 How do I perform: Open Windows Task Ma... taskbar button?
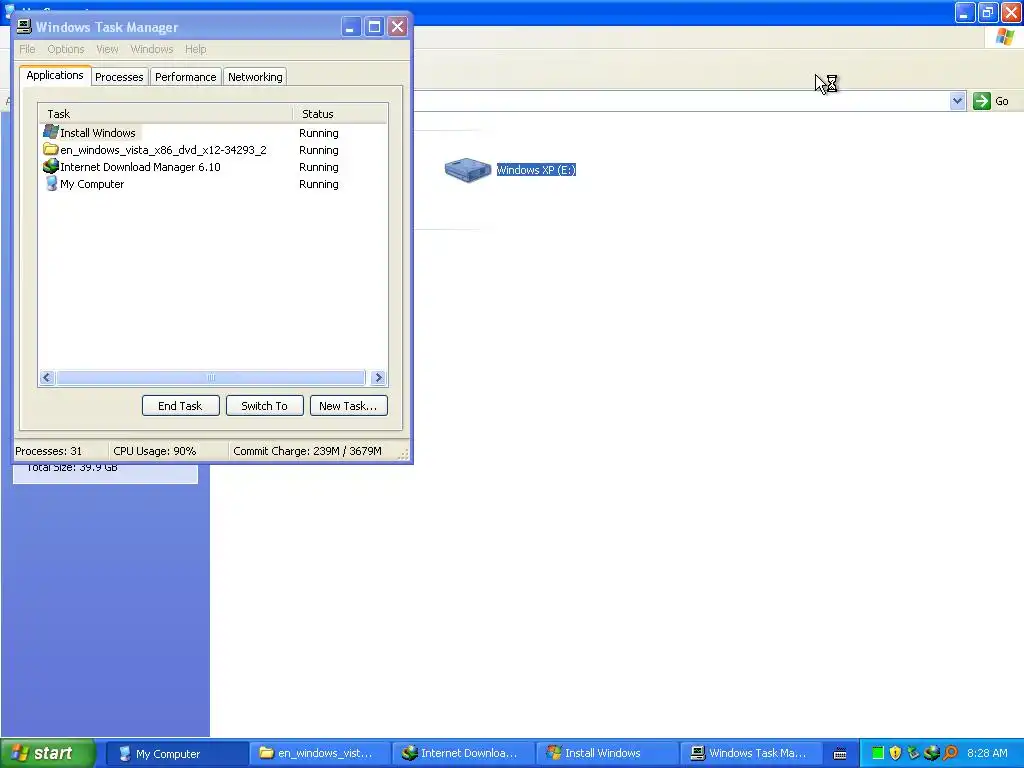click(751, 753)
